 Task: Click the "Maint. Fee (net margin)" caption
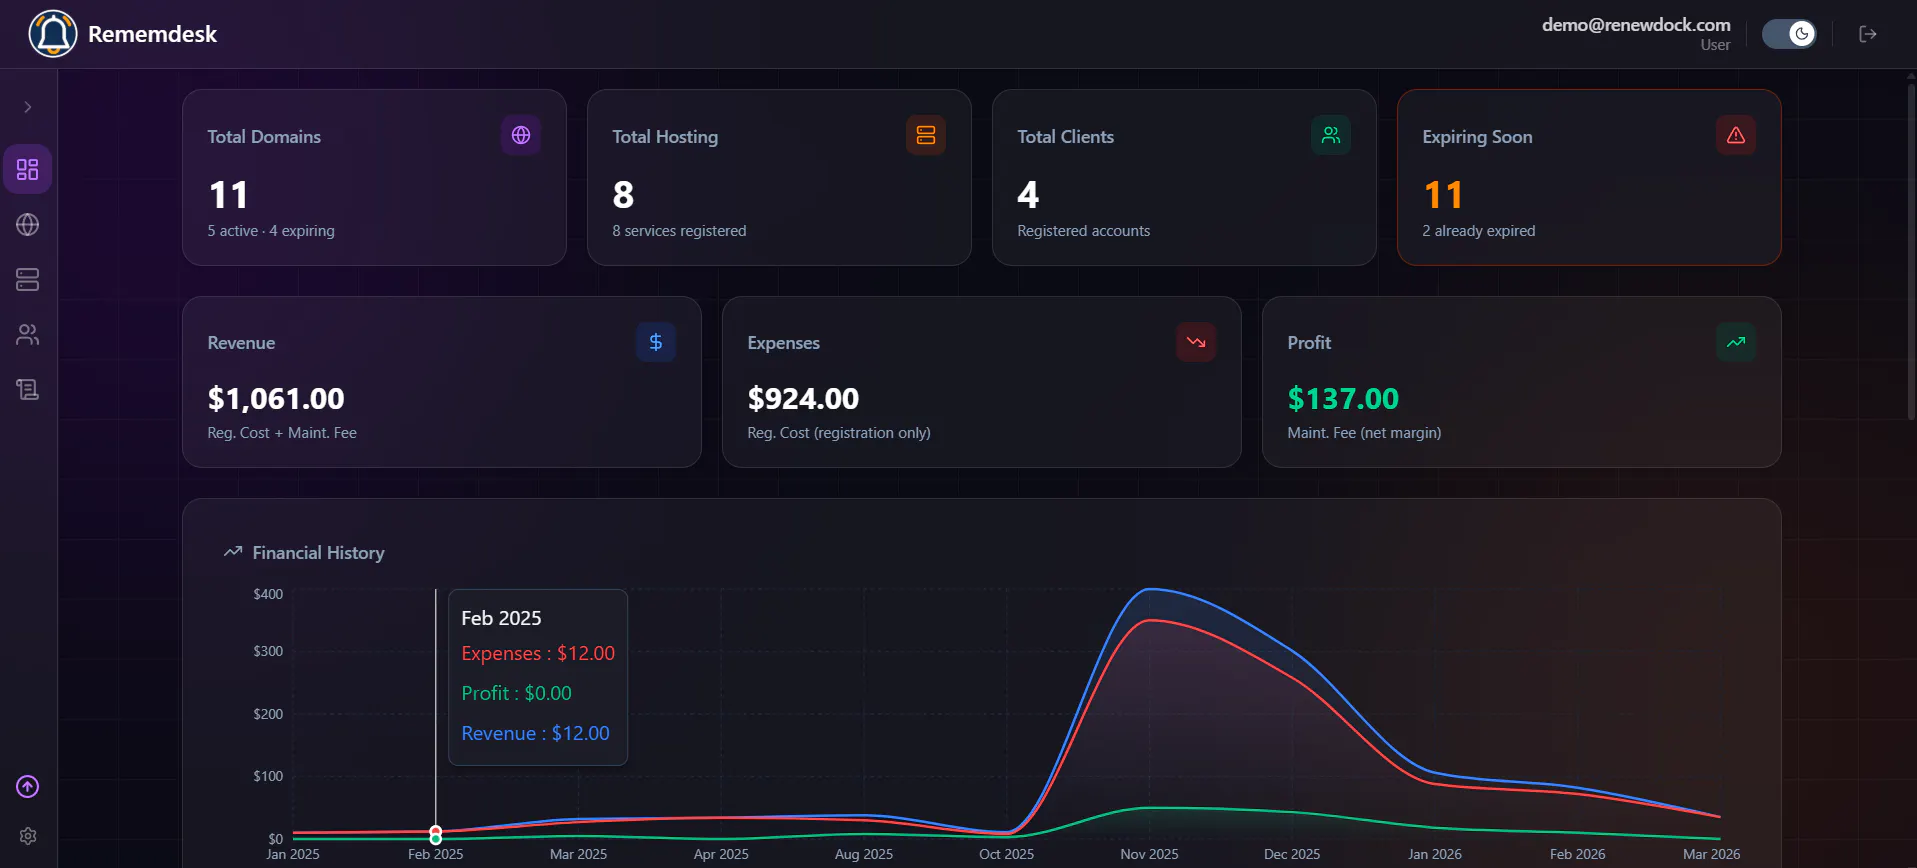point(1364,433)
